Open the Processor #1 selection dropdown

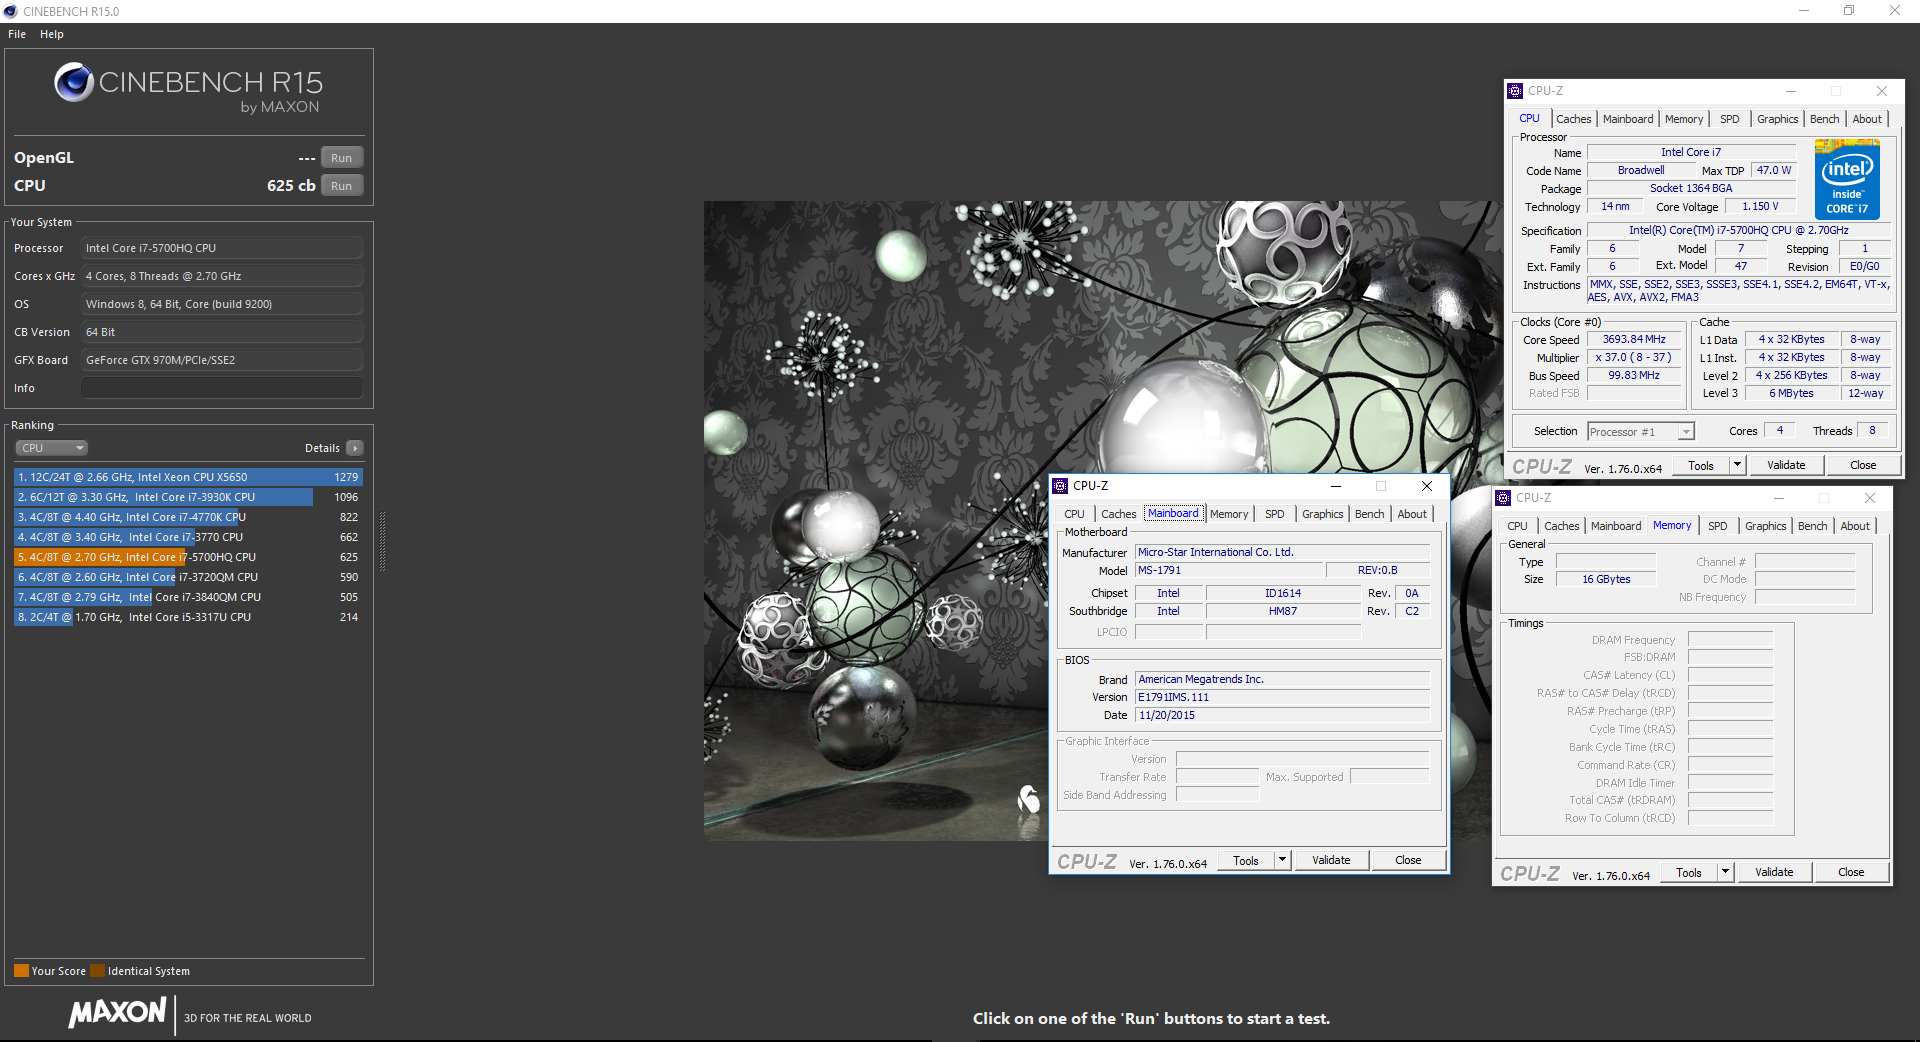click(x=1641, y=432)
